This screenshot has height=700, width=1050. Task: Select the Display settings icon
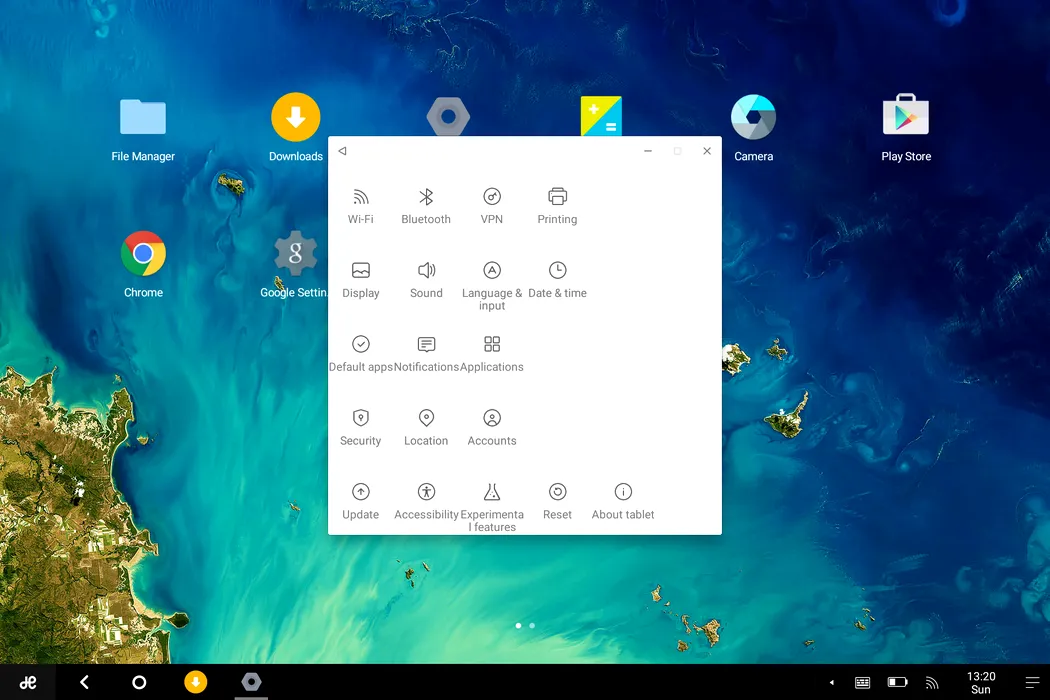pos(361,279)
